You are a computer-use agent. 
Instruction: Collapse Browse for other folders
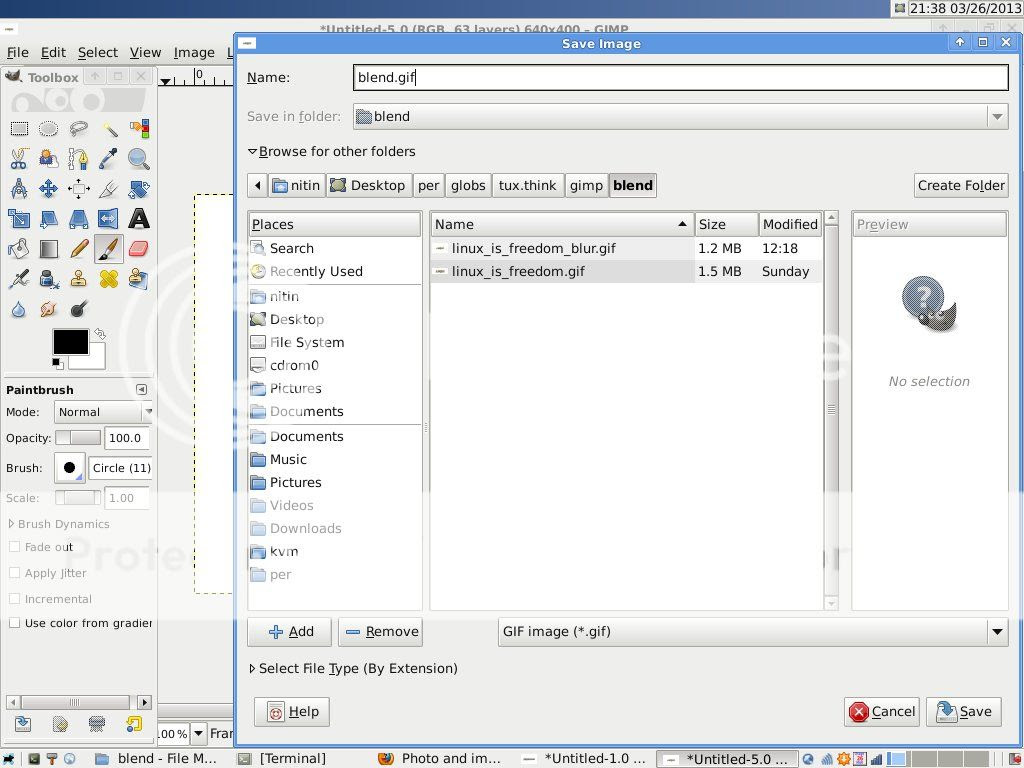pyautogui.click(x=252, y=152)
